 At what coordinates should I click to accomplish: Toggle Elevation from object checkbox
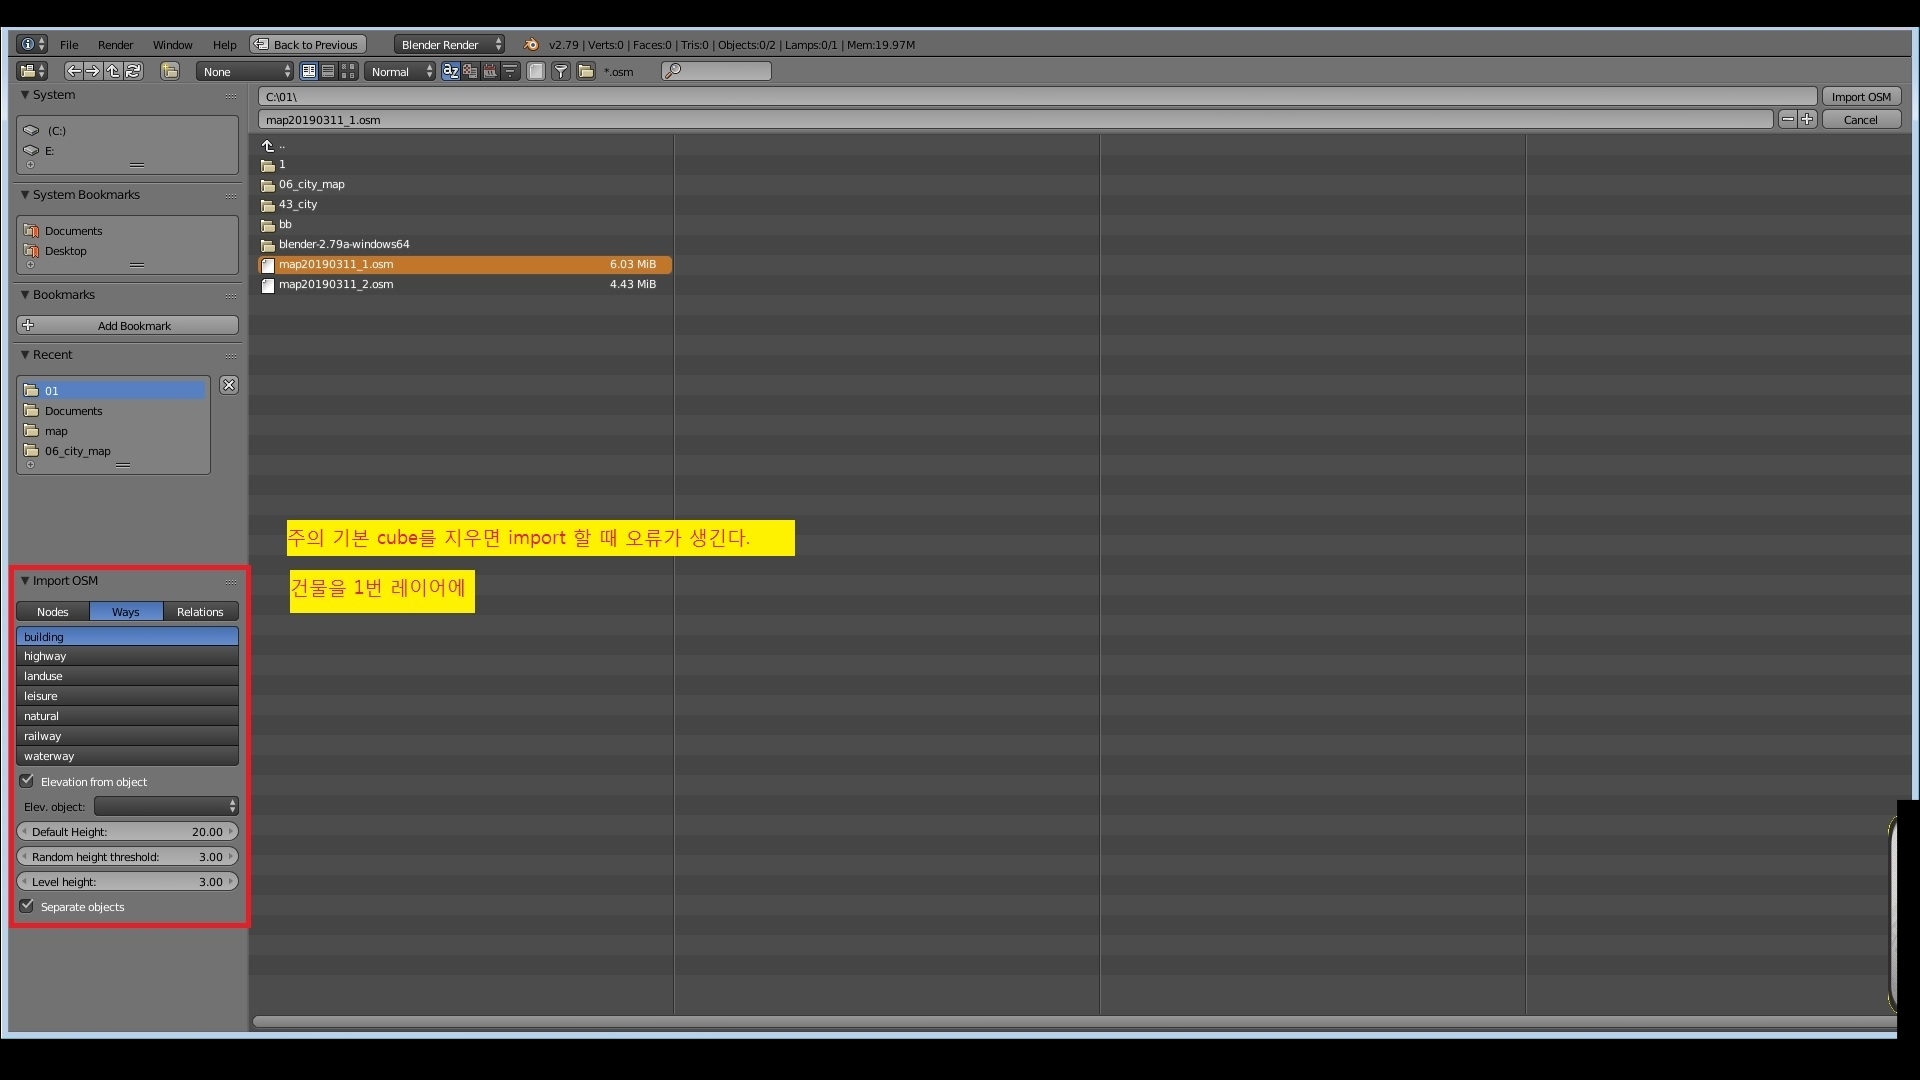click(27, 781)
